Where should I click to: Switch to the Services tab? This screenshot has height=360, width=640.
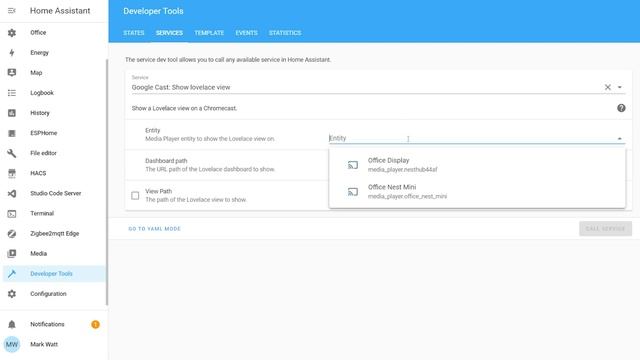click(169, 33)
